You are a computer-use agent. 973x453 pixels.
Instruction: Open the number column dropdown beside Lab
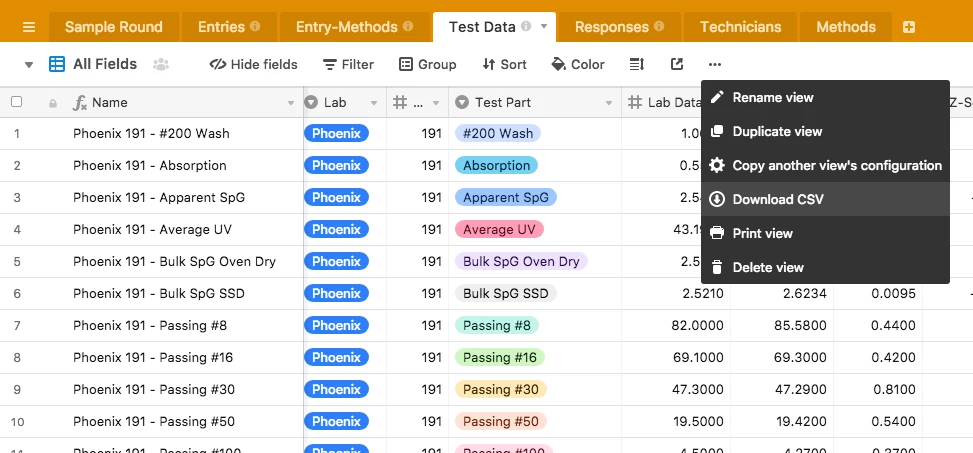click(436, 103)
